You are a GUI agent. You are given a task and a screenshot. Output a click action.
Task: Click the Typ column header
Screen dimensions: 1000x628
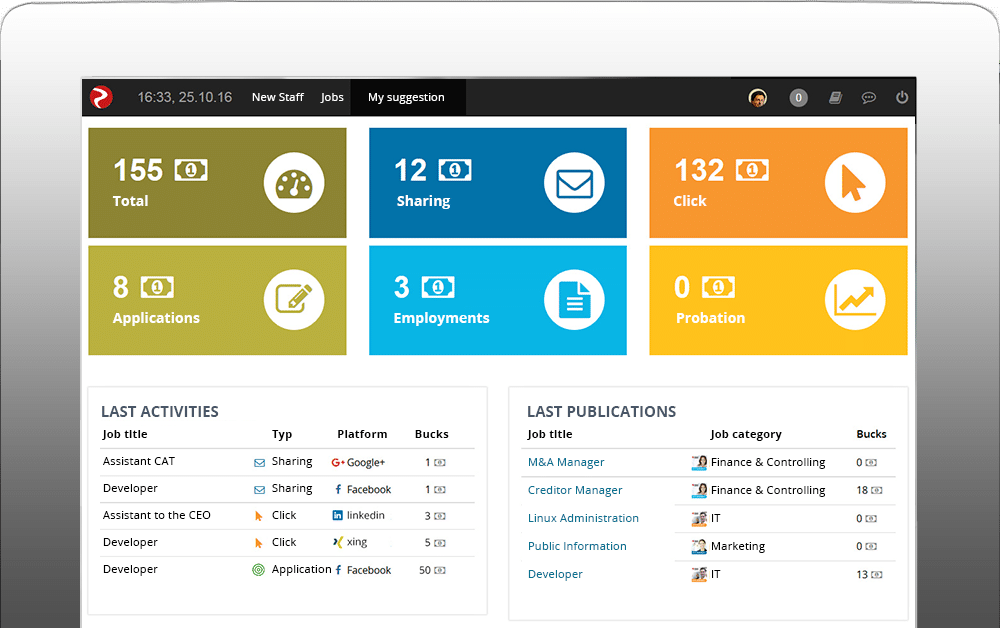click(281, 435)
